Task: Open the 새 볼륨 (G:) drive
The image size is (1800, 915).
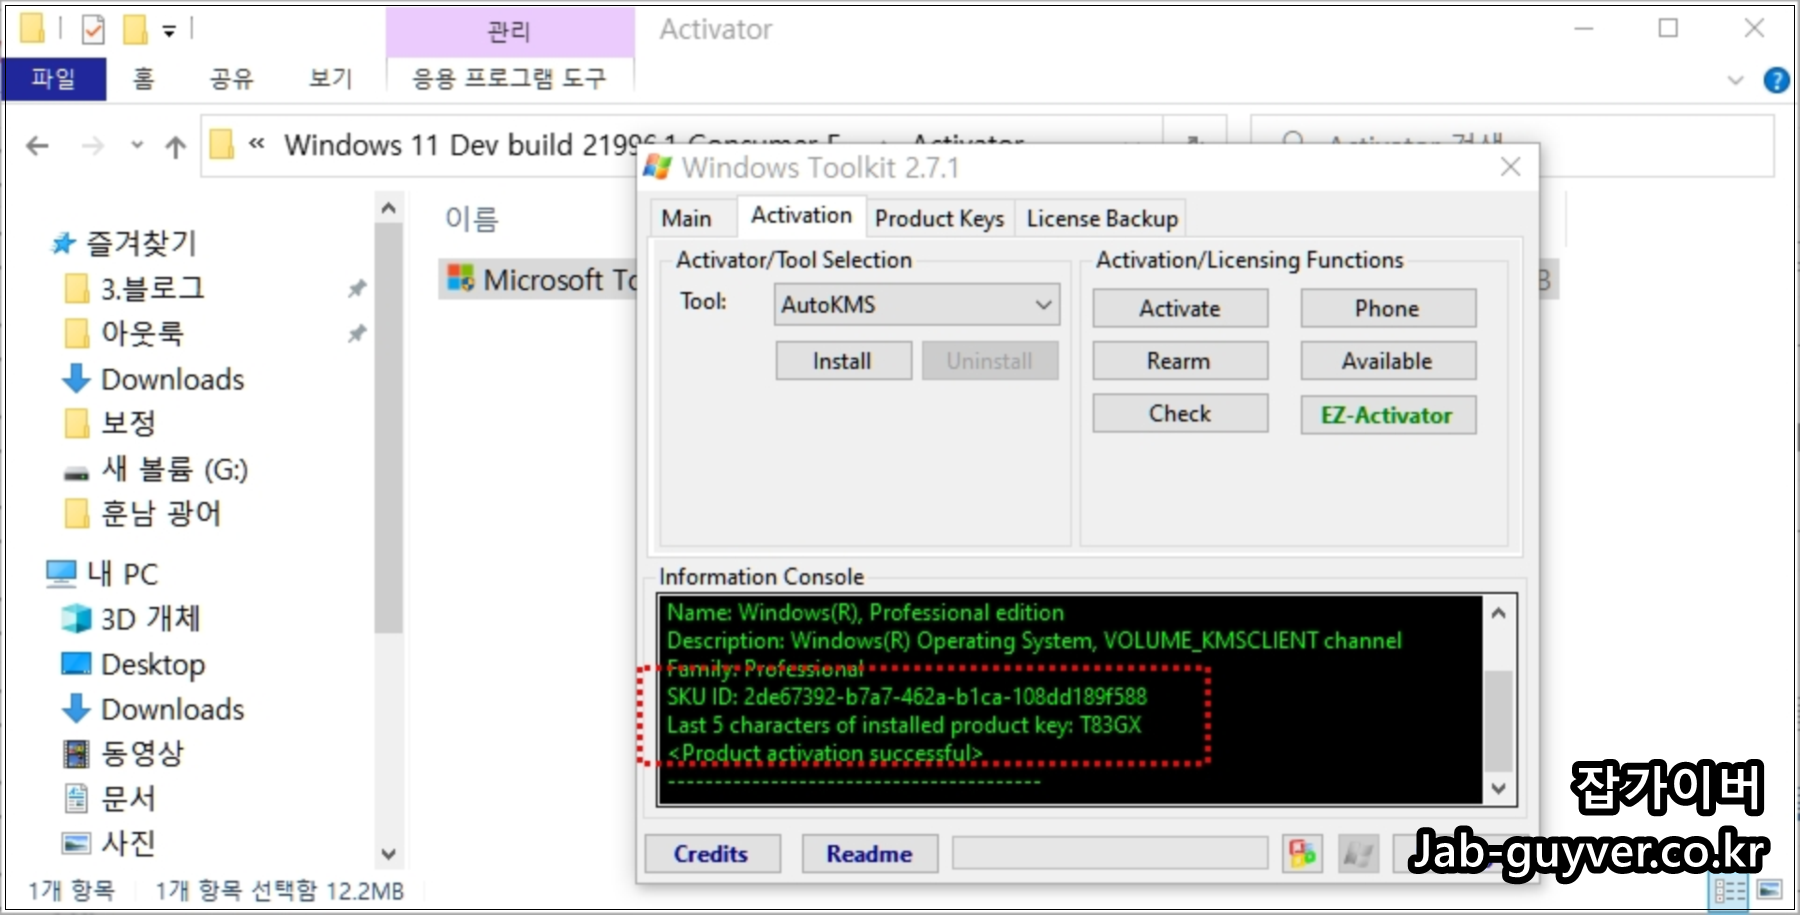Action: [155, 468]
